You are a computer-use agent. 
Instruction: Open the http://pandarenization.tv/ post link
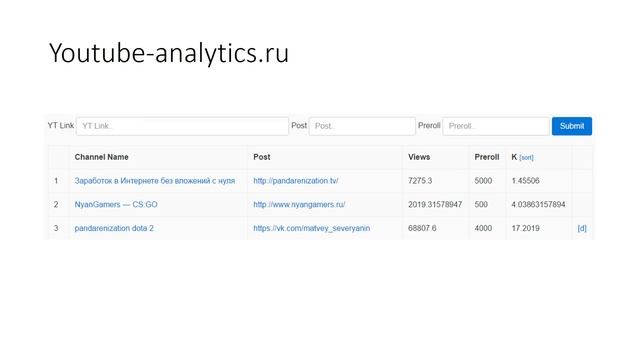[x=296, y=181]
